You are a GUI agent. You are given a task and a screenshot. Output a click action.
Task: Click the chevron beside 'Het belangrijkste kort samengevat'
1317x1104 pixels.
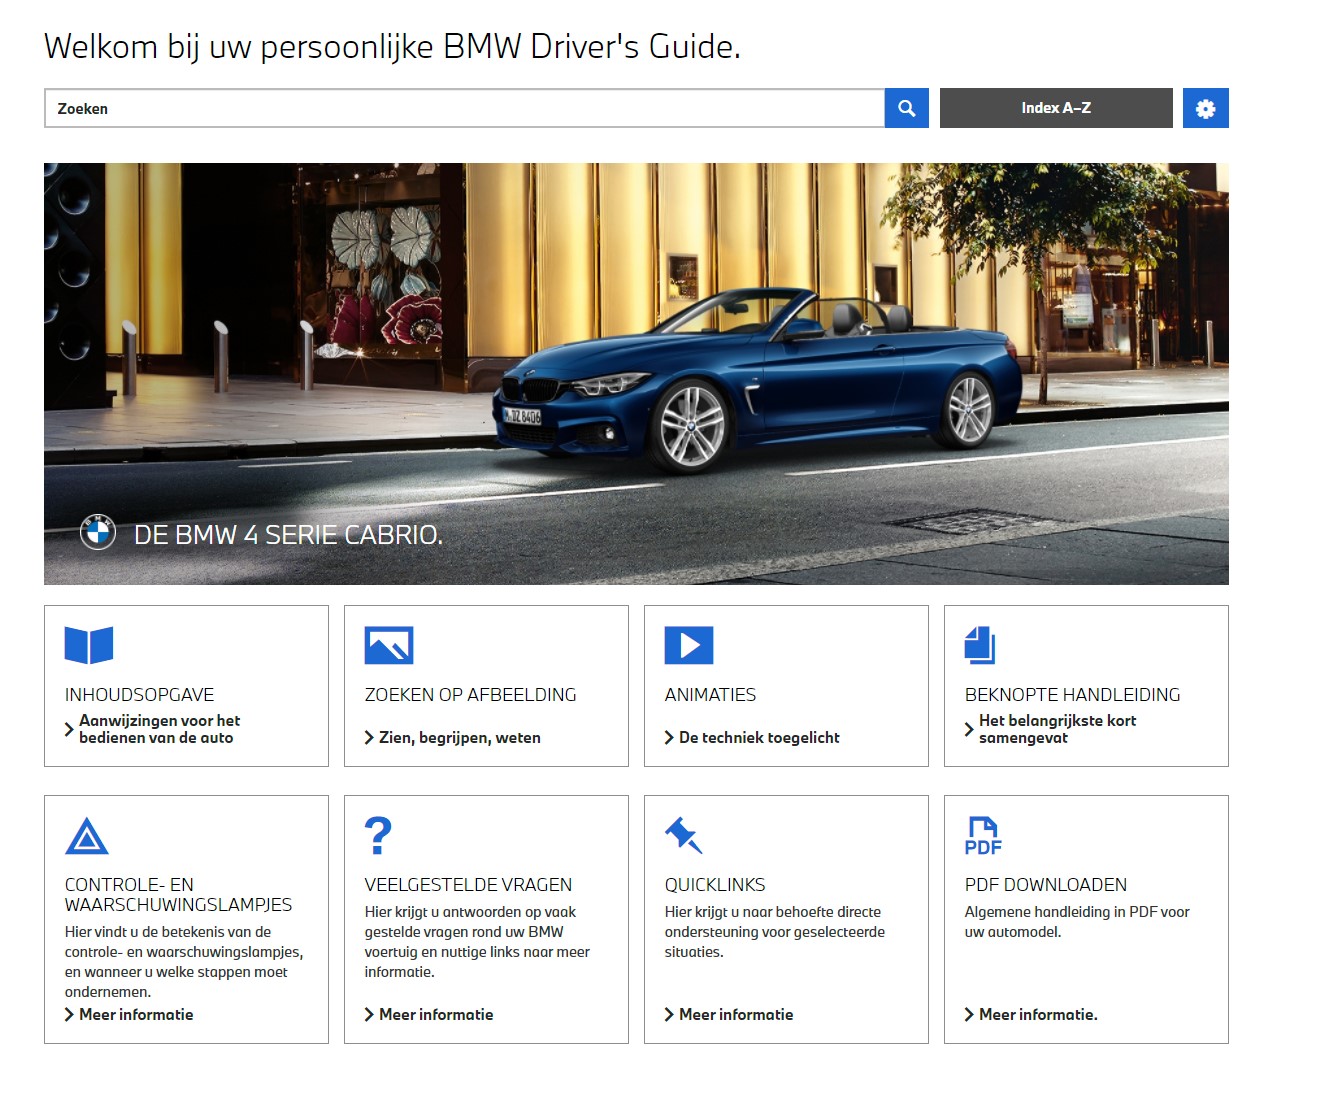(x=969, y=730)
